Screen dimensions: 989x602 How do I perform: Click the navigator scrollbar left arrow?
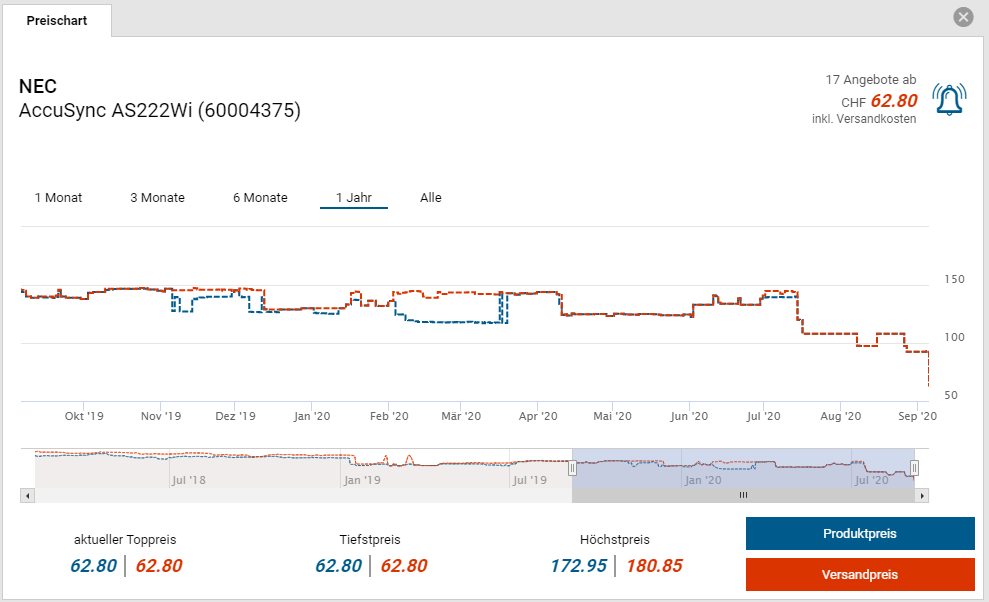28,495
